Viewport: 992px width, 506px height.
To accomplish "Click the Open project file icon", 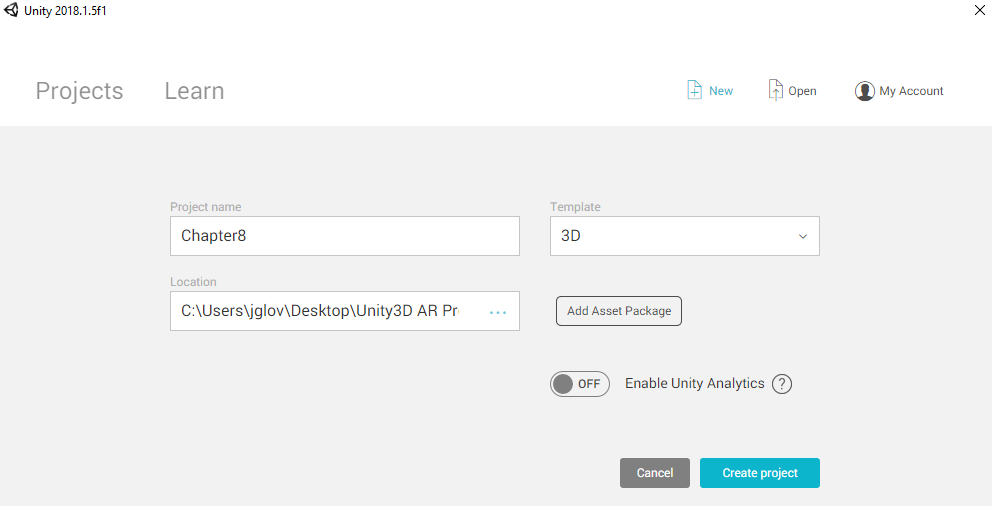I will coord(775,90).
